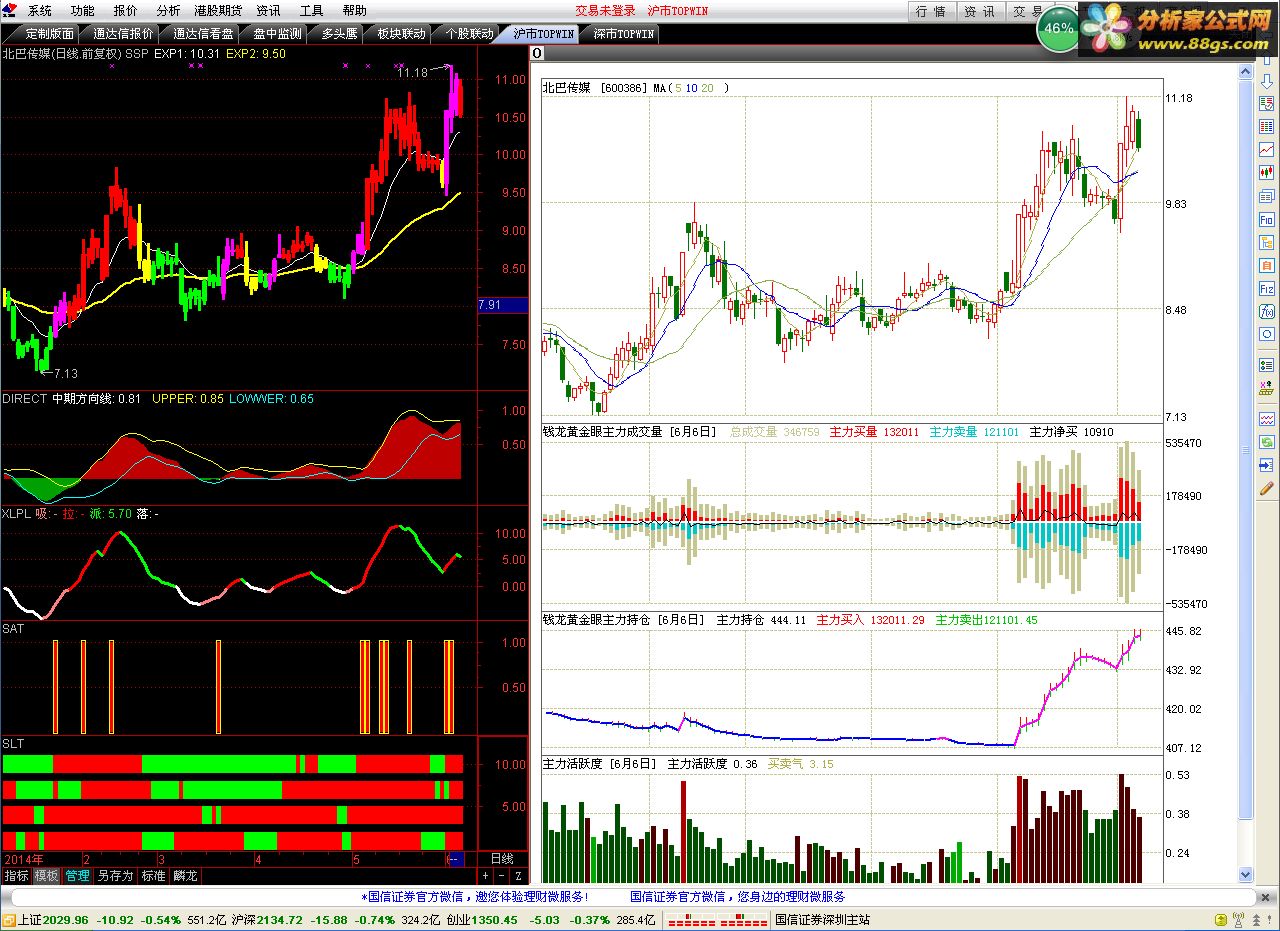Close the 国信证券 notification banner
The height and width of the screenshot is (931, 1280).
click(1265, 897)
